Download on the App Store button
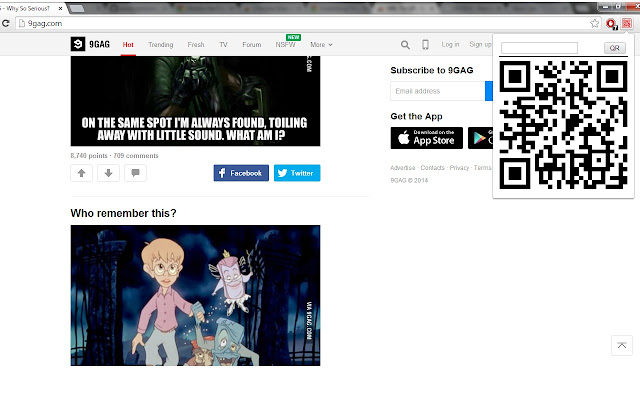This screenshot has height=400, width=640. click(x=427, y=138)
